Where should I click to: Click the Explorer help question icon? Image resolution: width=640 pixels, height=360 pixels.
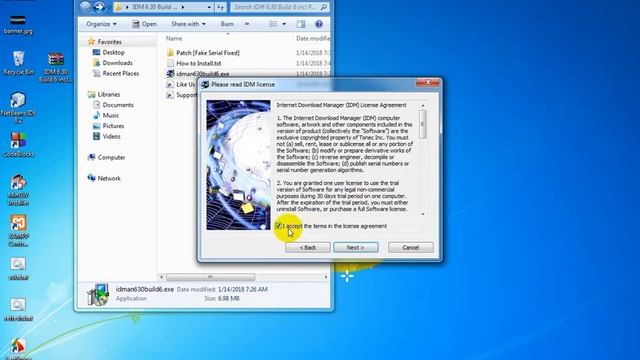[x=319, y=24]
